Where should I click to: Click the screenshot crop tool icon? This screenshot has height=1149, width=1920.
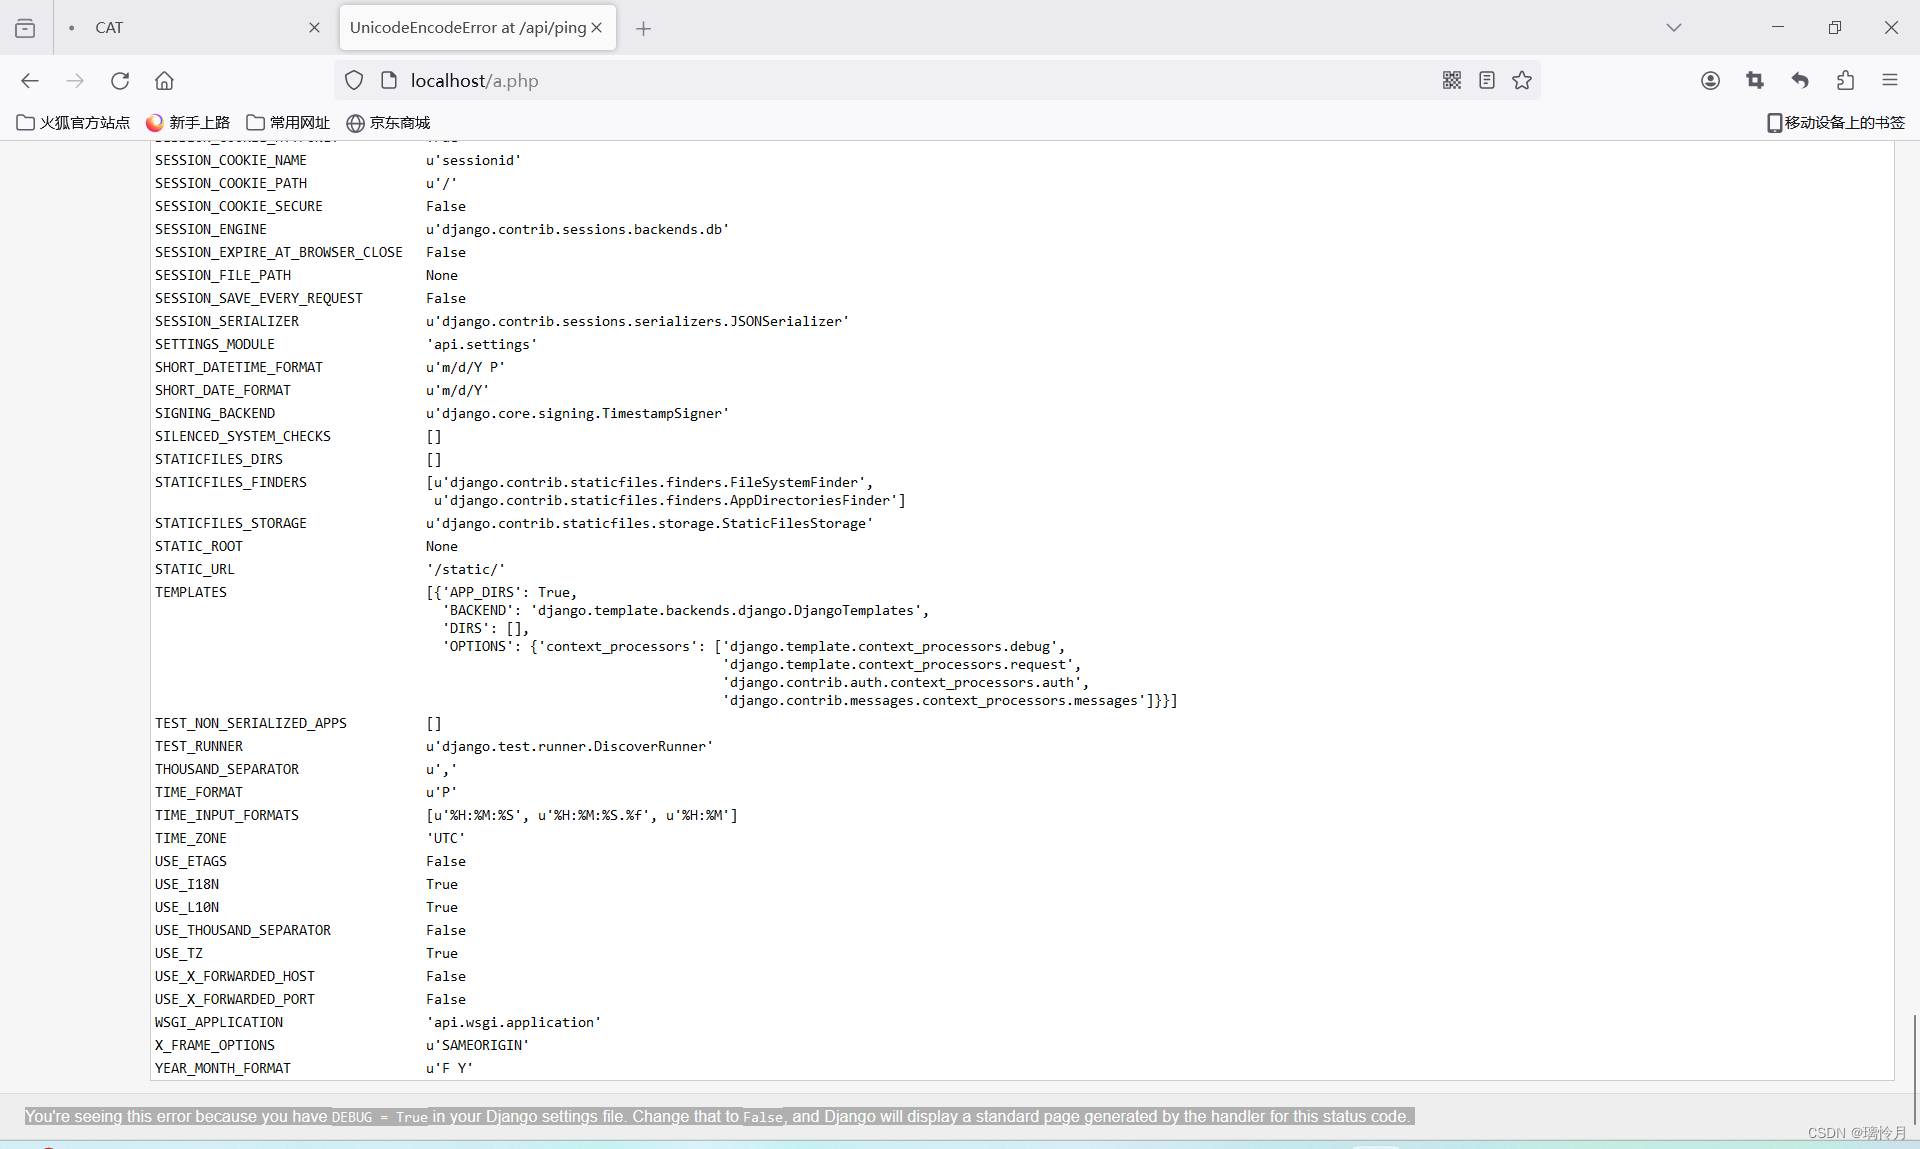pyautogui.click(x=1755, y=80)
